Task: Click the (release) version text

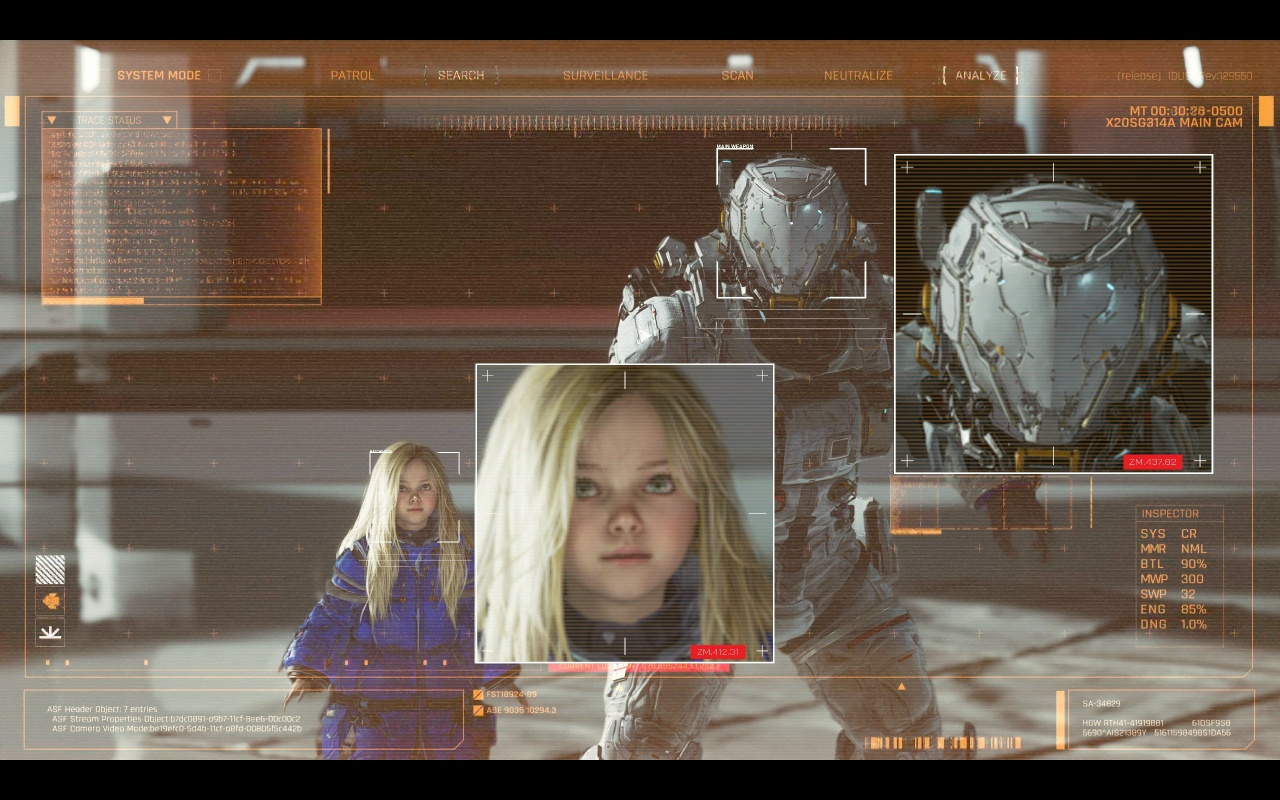Action: [x=1139, y=76]
